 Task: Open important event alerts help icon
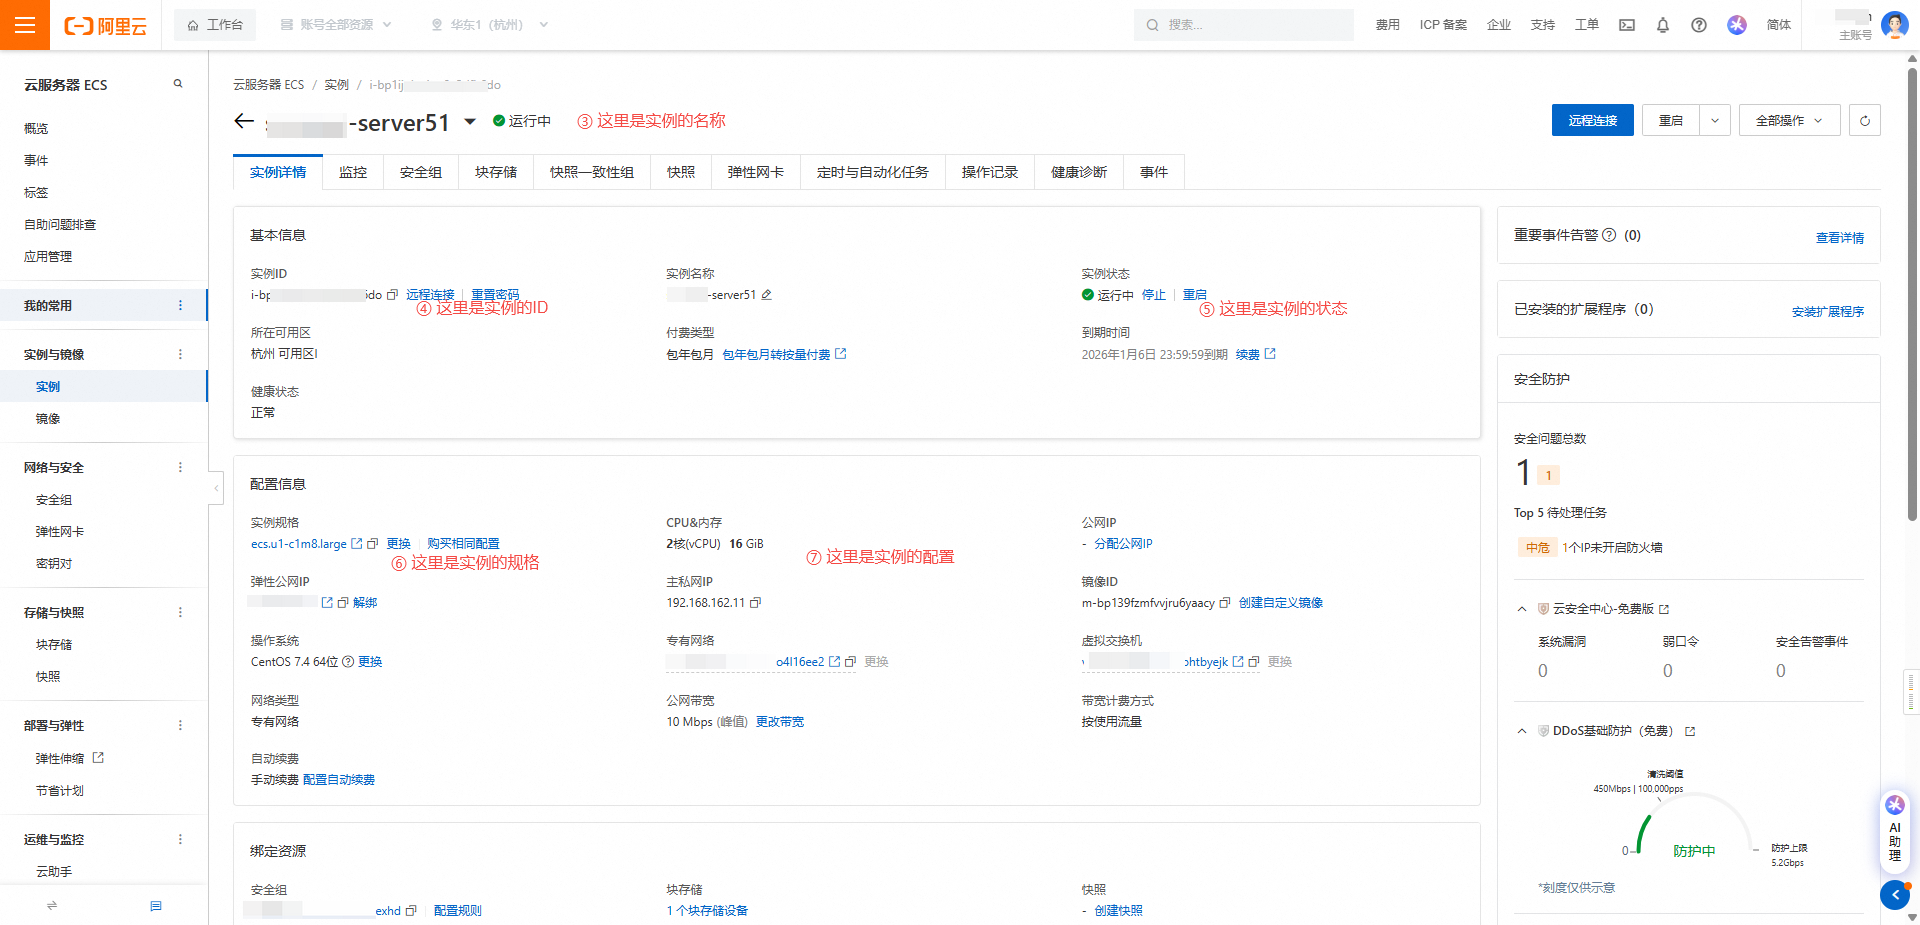tap(1609, 235)
